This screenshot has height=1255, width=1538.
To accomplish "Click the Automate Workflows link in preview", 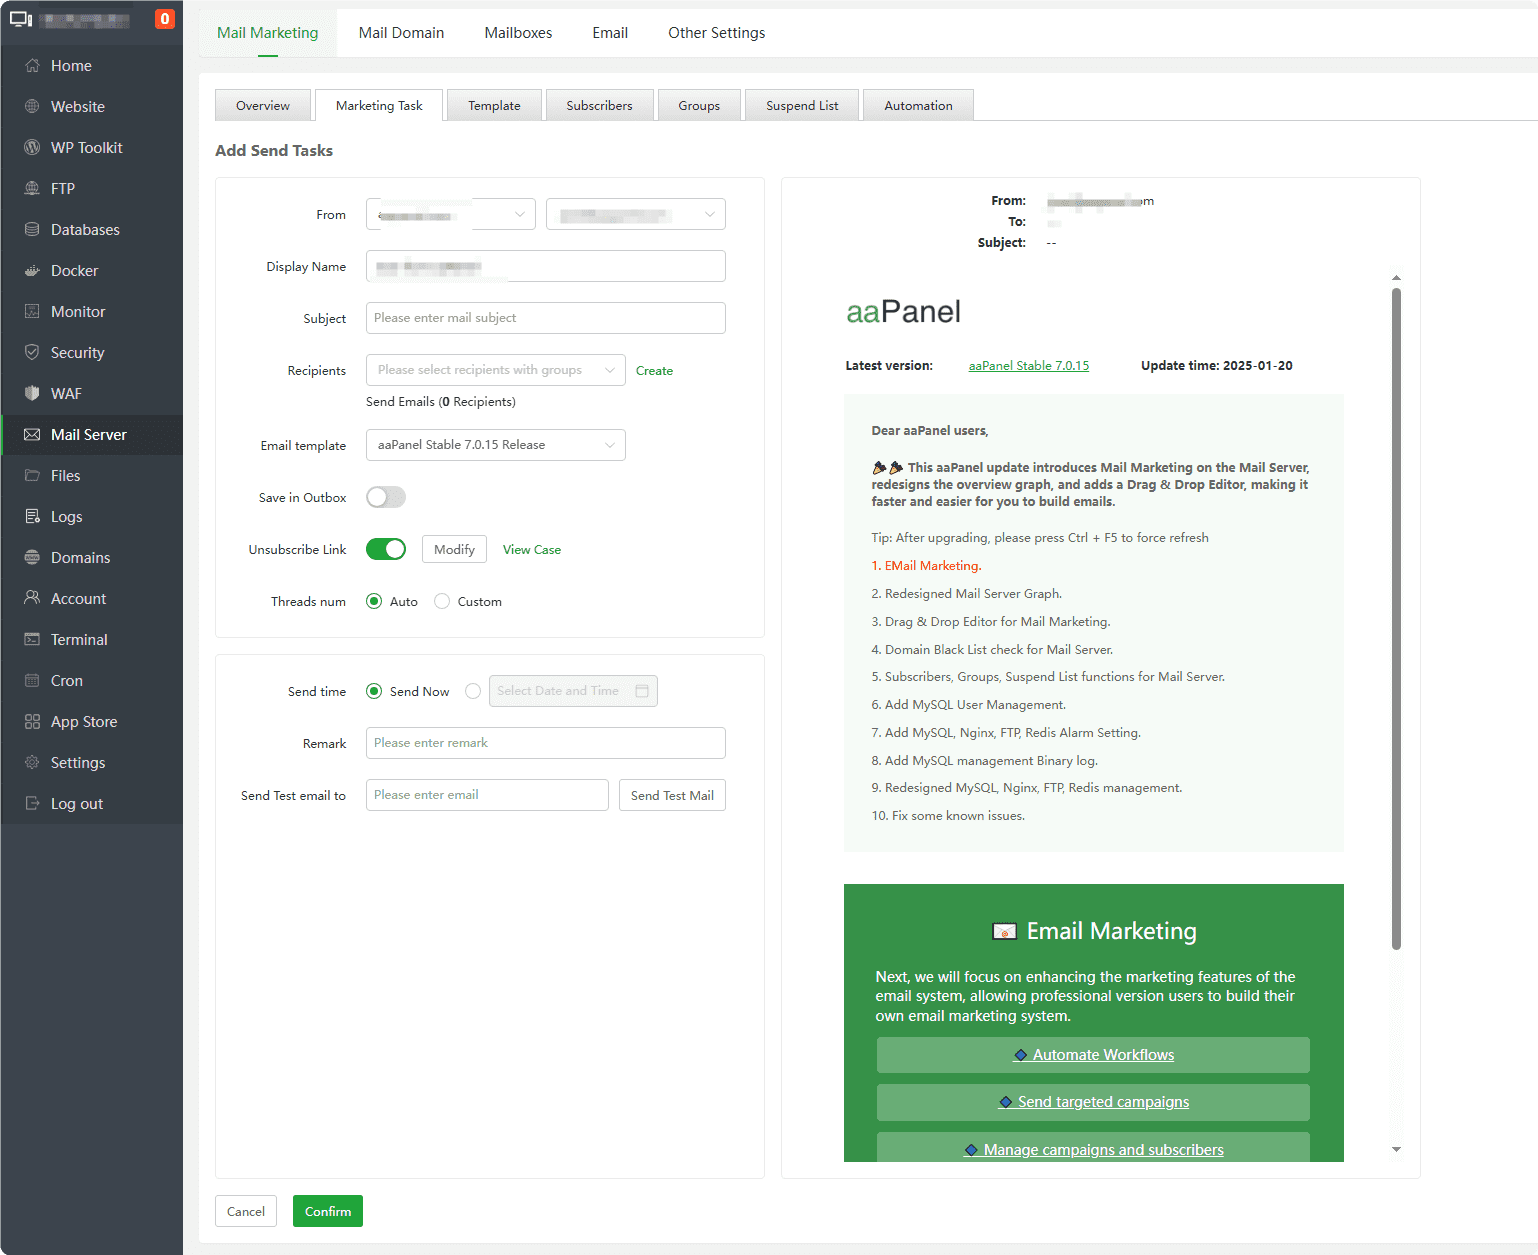I will (1093, 1055).
